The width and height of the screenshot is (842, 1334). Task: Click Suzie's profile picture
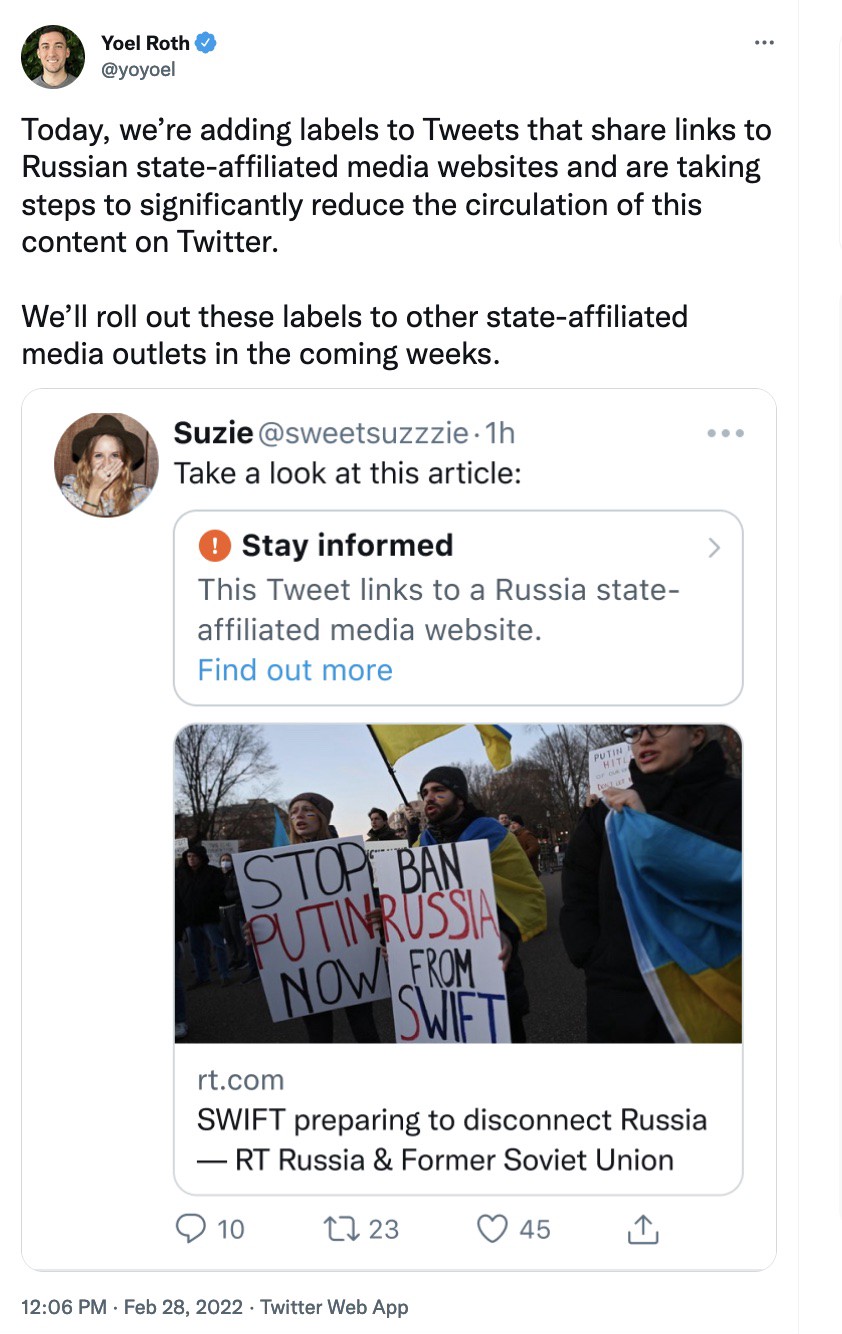tap(106, 465)
